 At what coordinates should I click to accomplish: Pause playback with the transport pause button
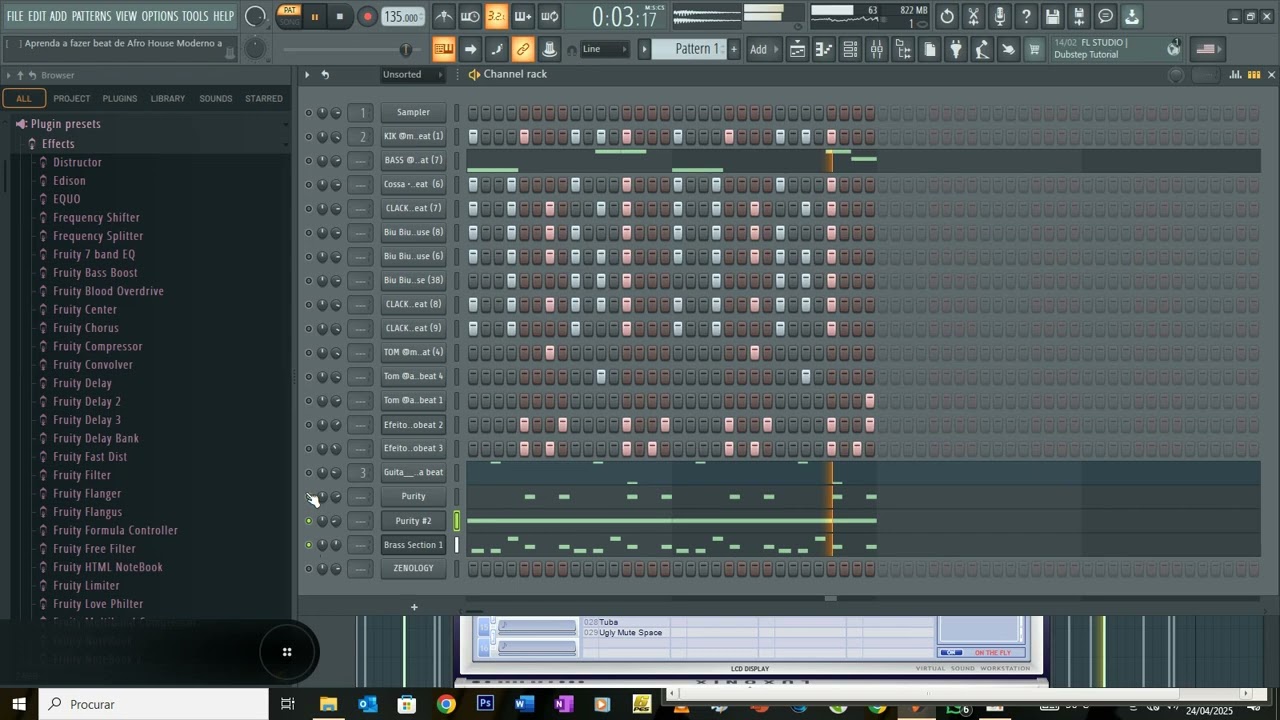point(314,17)
